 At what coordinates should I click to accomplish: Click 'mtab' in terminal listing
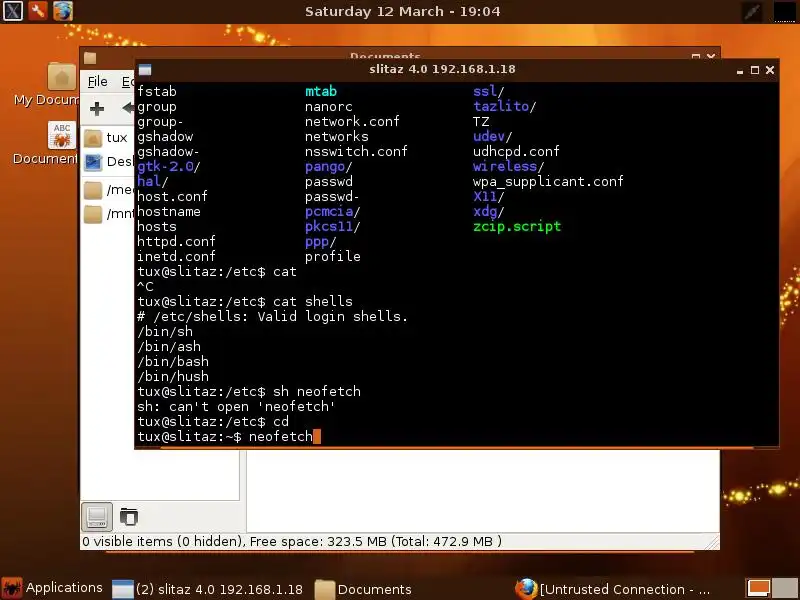[321, 91]
